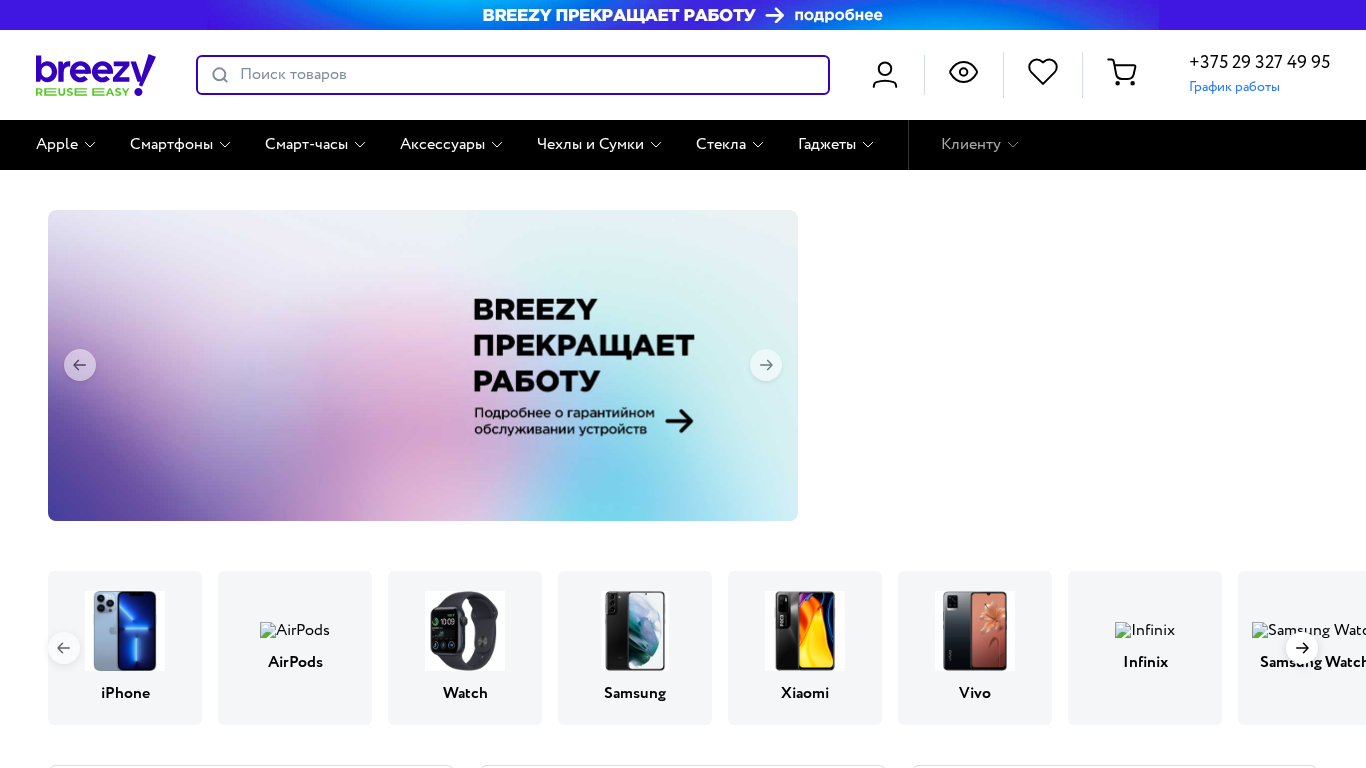Image resolution: width=1366 pixels, height=768 pixels.
Task: Open the Breezy closing banner slide
Action: (x=423, y=365)
